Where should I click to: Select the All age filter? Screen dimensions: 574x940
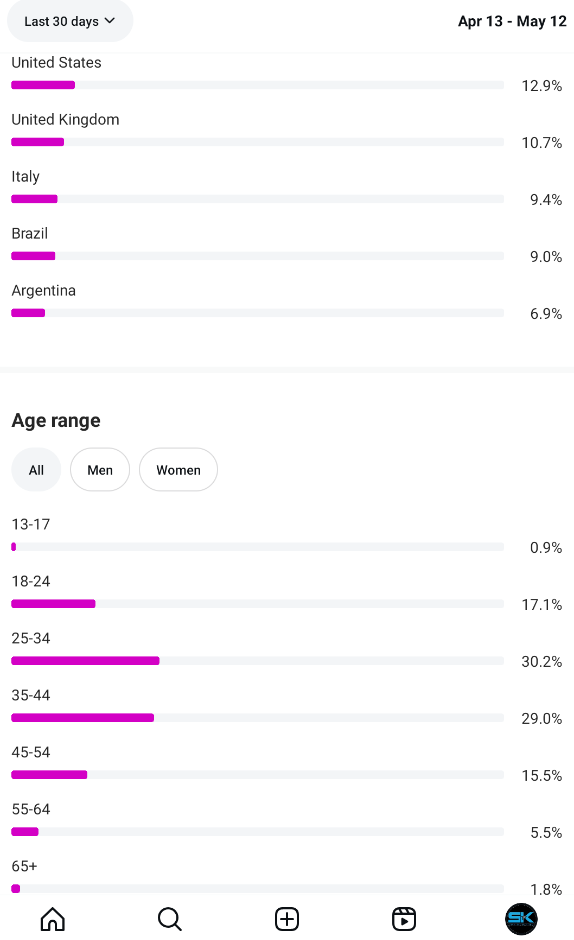(36, 470)
